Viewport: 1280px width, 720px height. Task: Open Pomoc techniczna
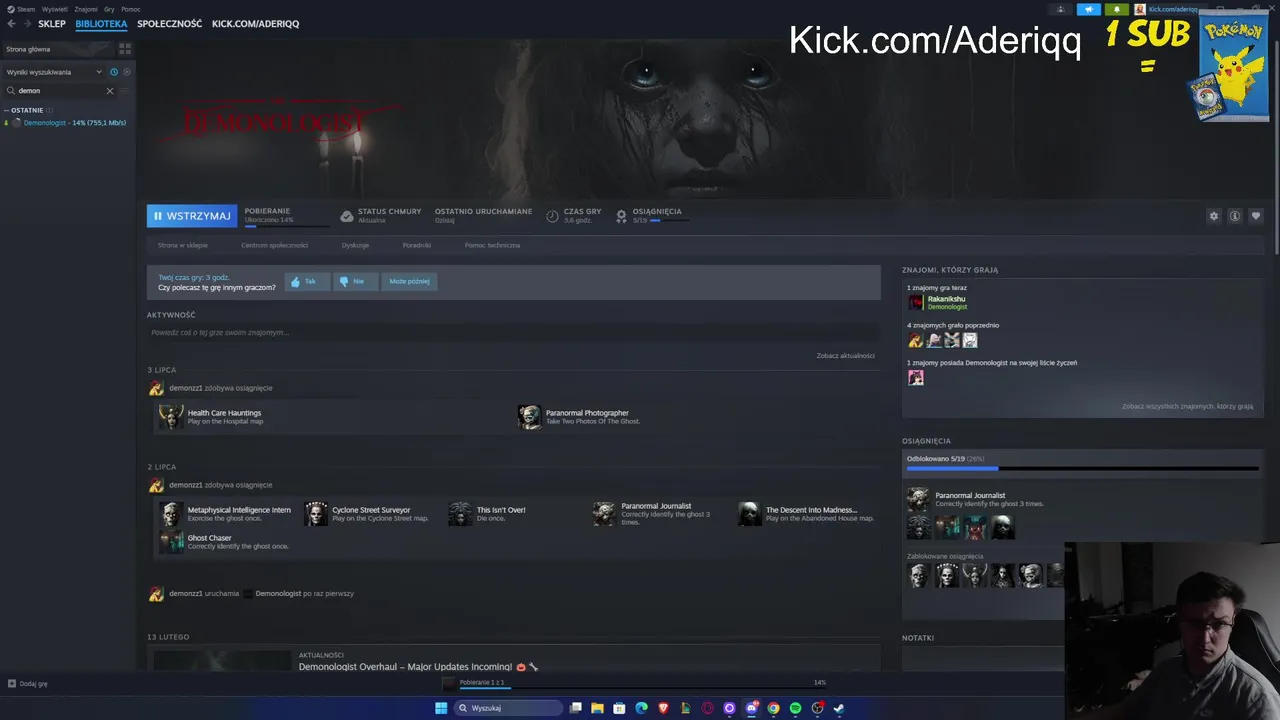[x=492, y=245]
